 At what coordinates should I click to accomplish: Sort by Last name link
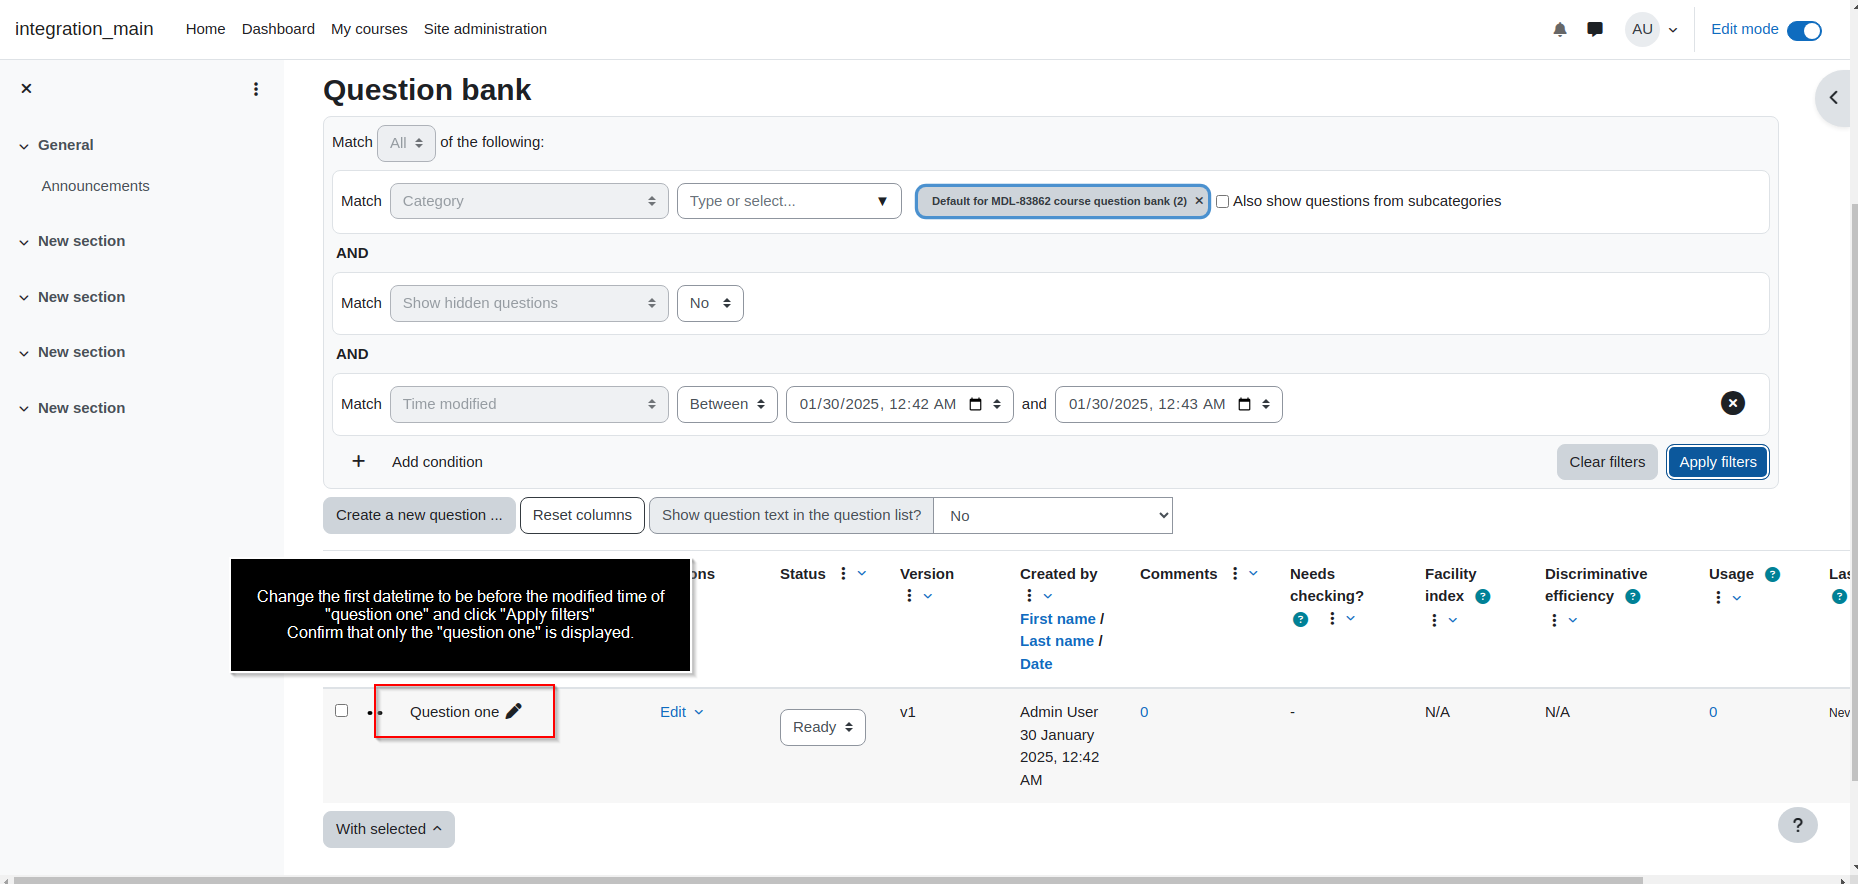coord(1057,641)
